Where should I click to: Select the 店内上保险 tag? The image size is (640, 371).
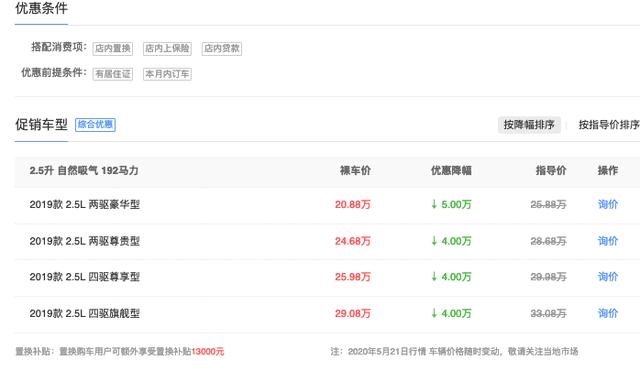167,49
